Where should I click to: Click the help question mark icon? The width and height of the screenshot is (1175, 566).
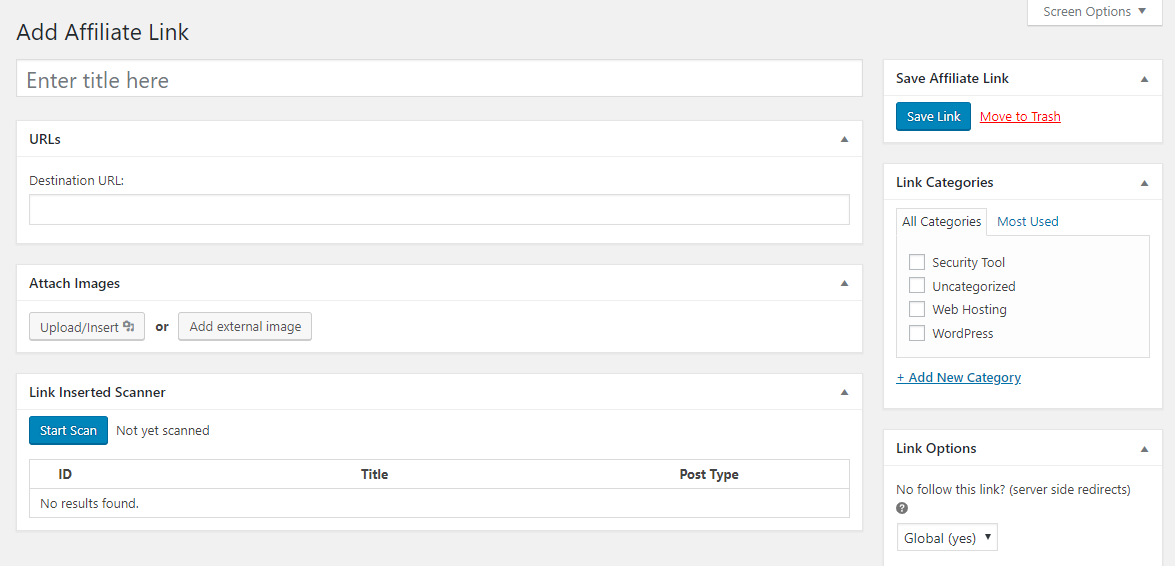click(902, 508)
